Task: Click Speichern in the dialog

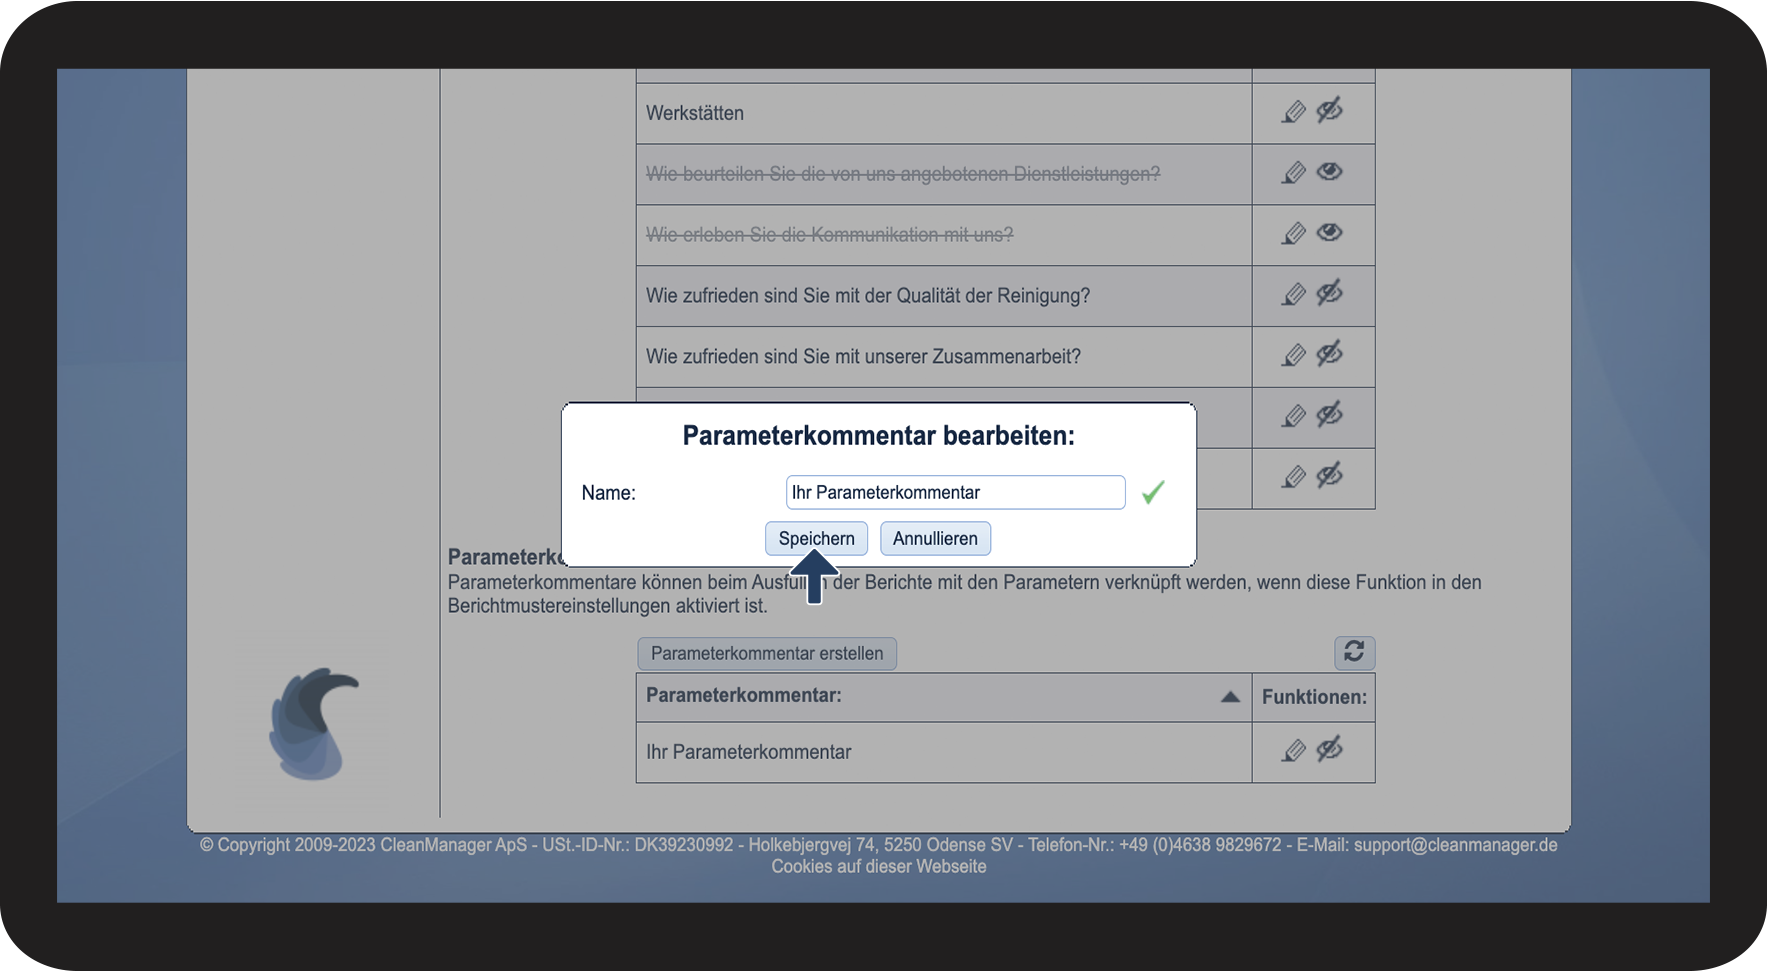Action: (x=816, y=538)
